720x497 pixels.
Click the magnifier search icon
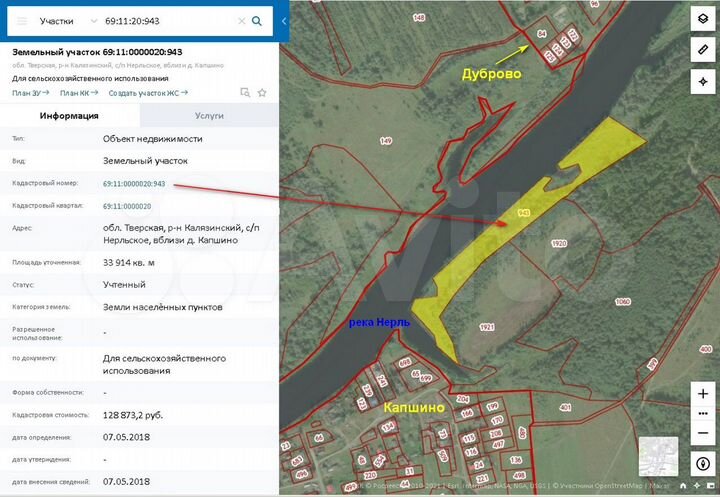tap(258, 20)
